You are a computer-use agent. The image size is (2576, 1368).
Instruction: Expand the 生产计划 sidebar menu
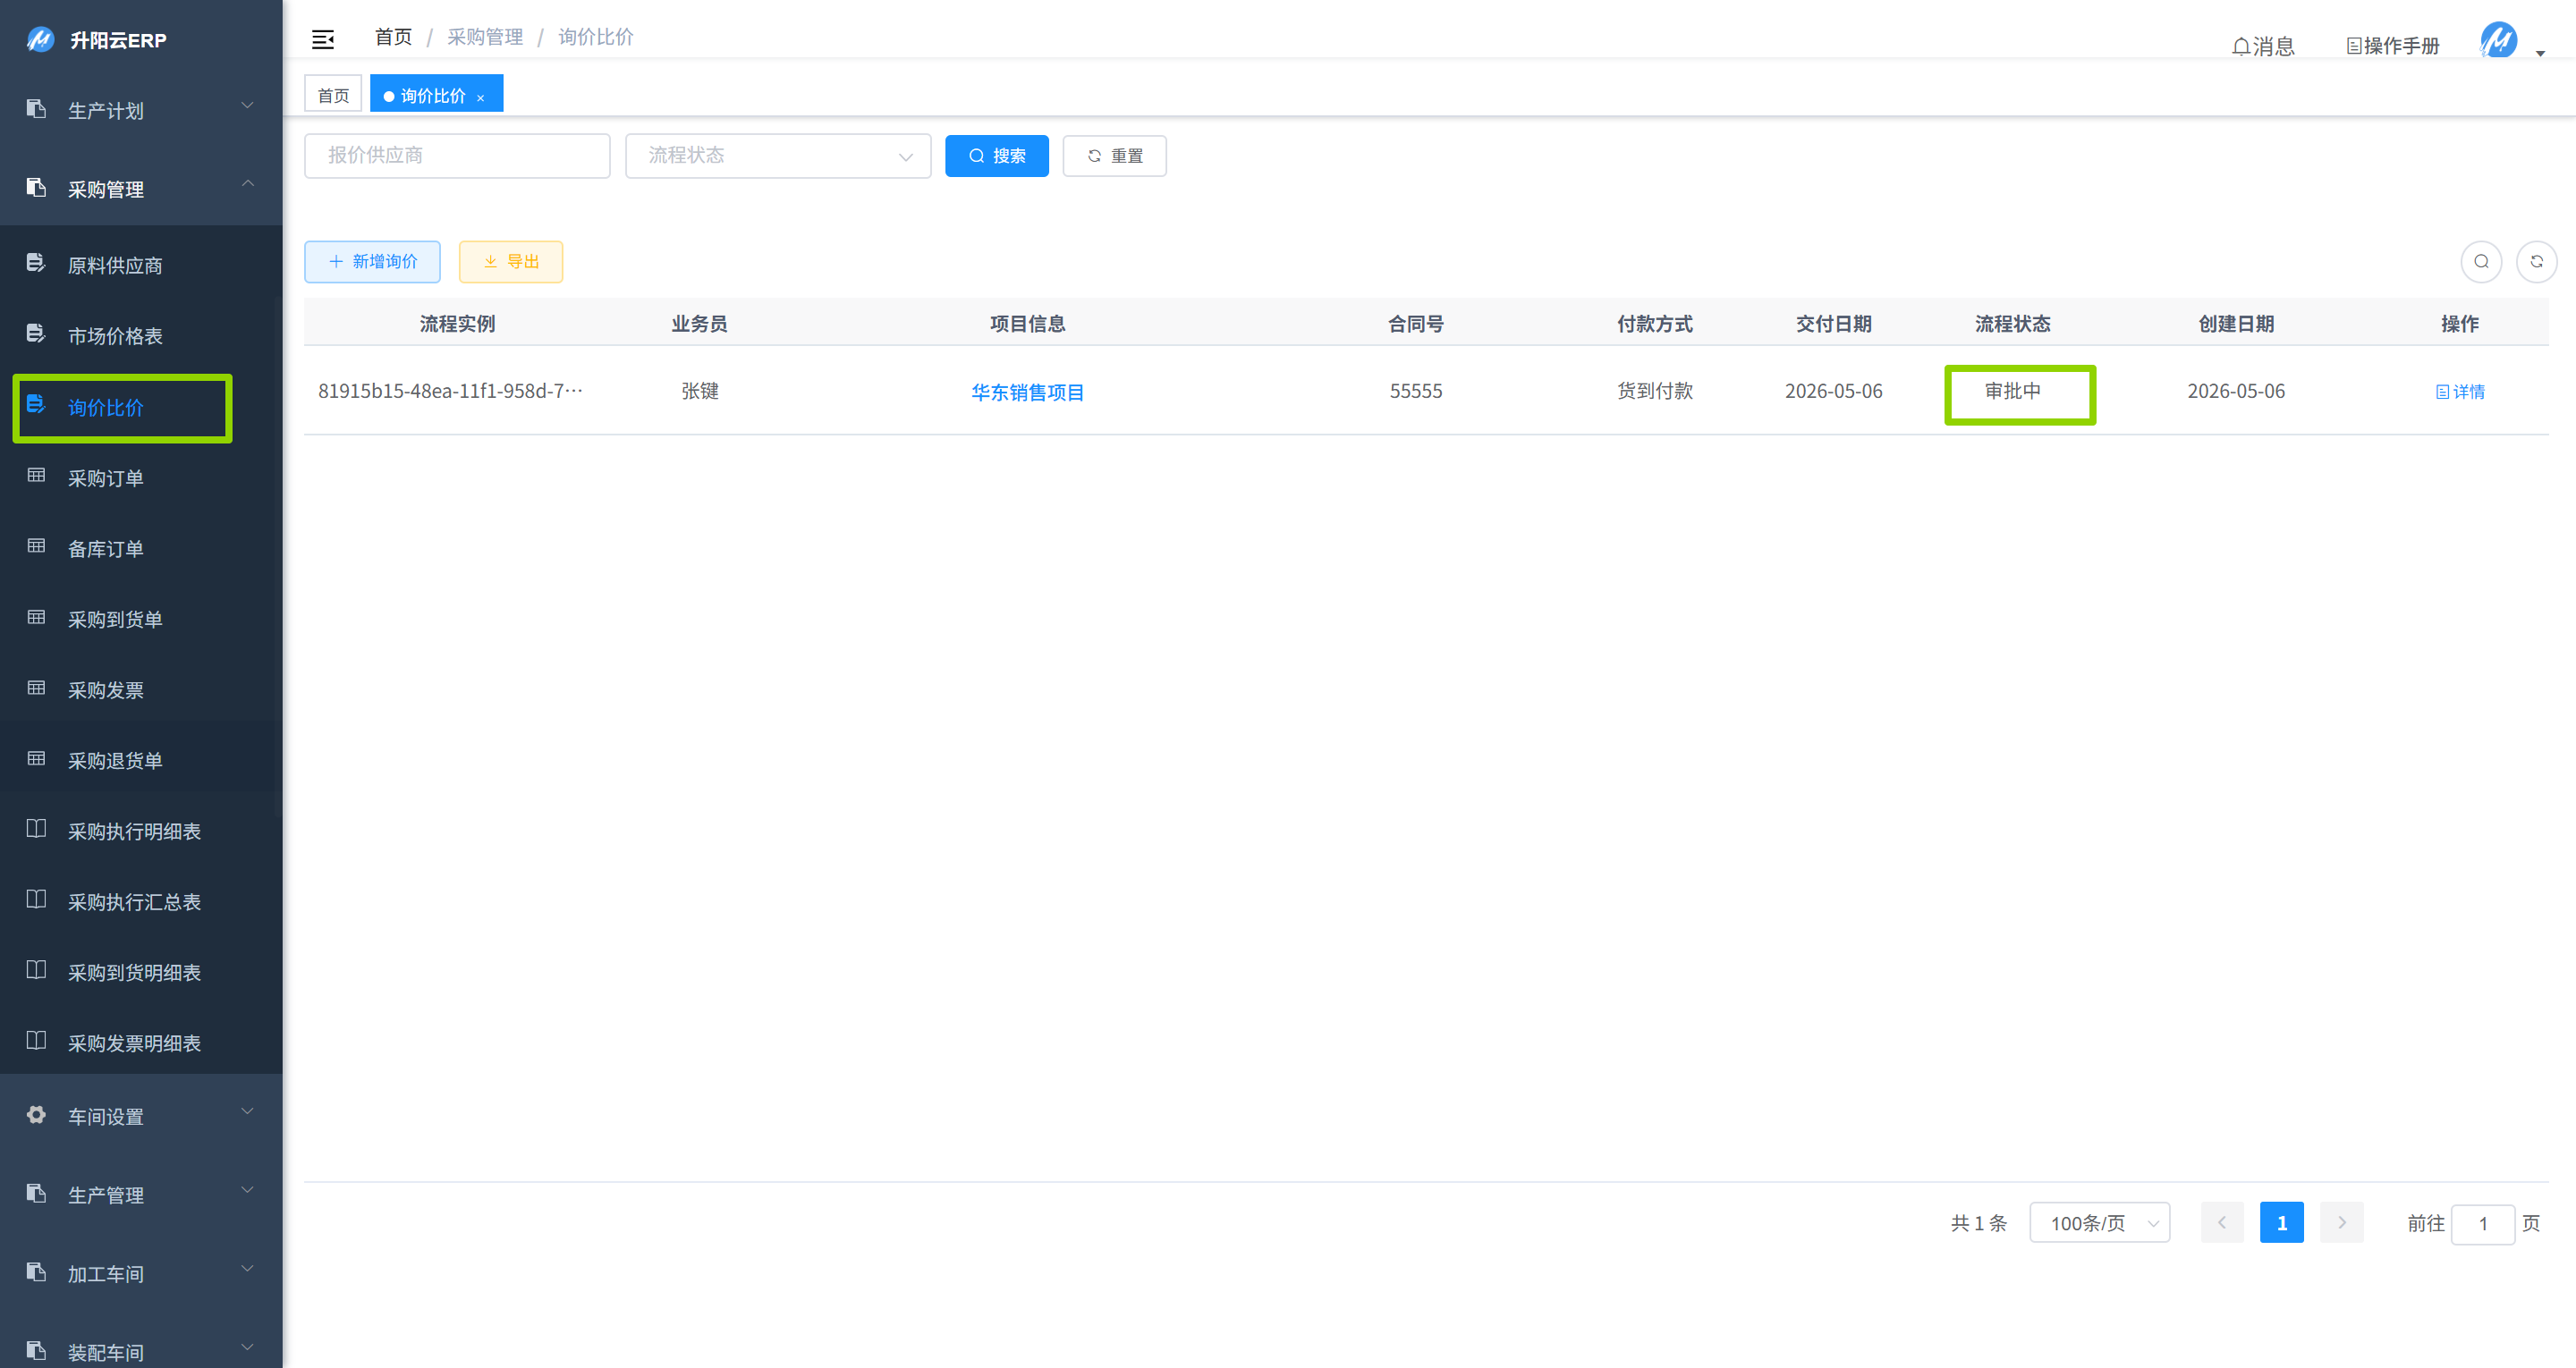[141, 110]
